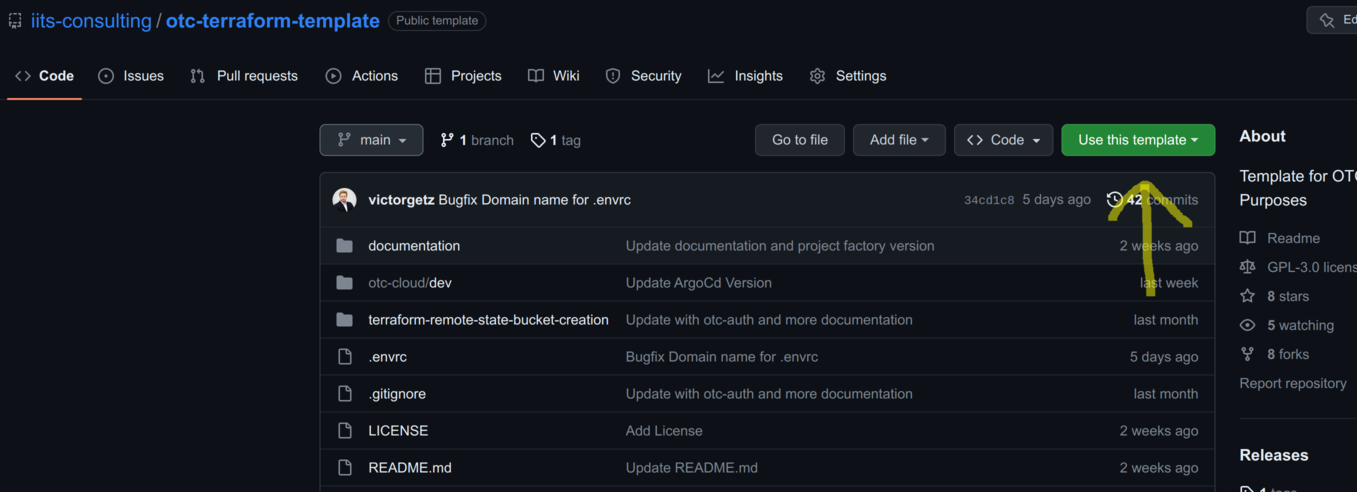The image size is (1357, 492).
Task: Open the Pull requests tab
Action: (x=244, y=76)
